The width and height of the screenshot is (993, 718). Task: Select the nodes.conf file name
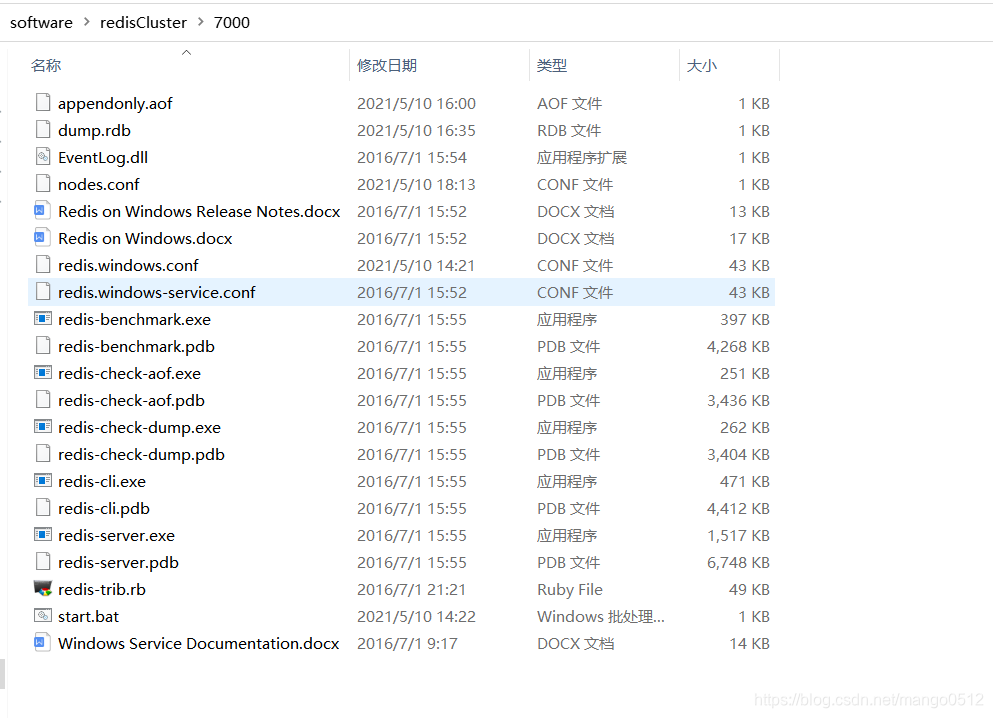[99, 184]
